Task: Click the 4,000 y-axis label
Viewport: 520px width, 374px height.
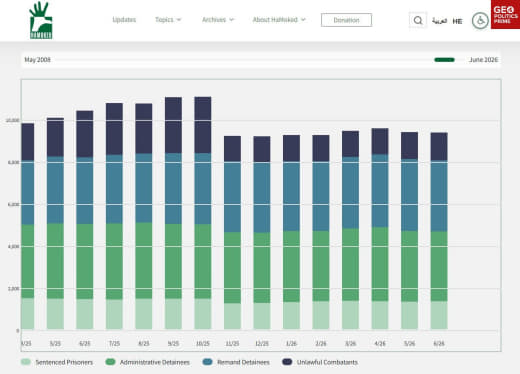Action: (x=14, y=246)
